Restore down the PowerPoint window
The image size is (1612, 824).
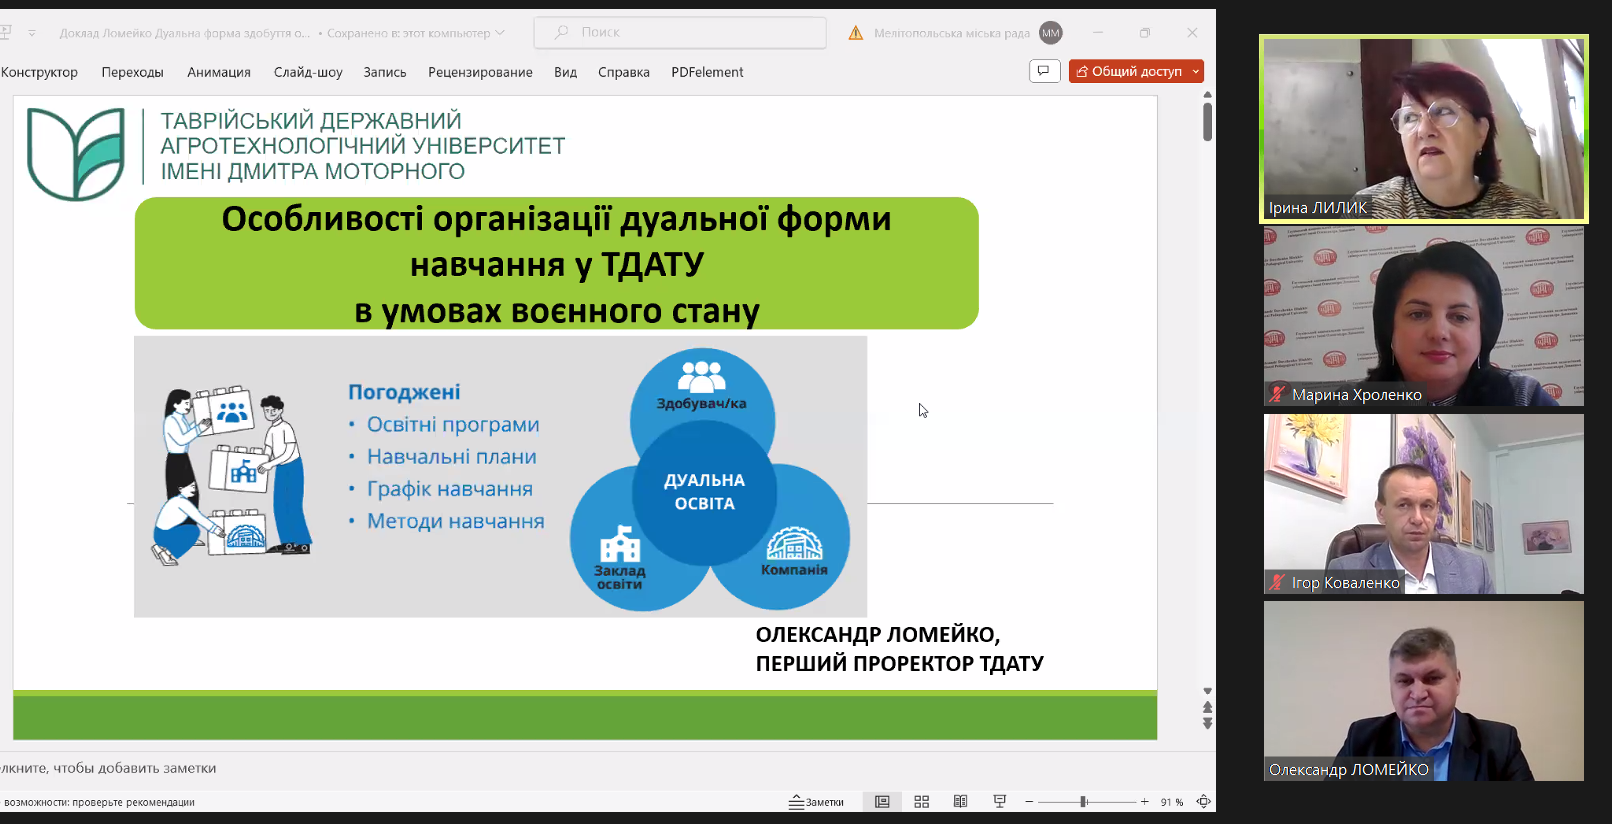point(1145,33)
